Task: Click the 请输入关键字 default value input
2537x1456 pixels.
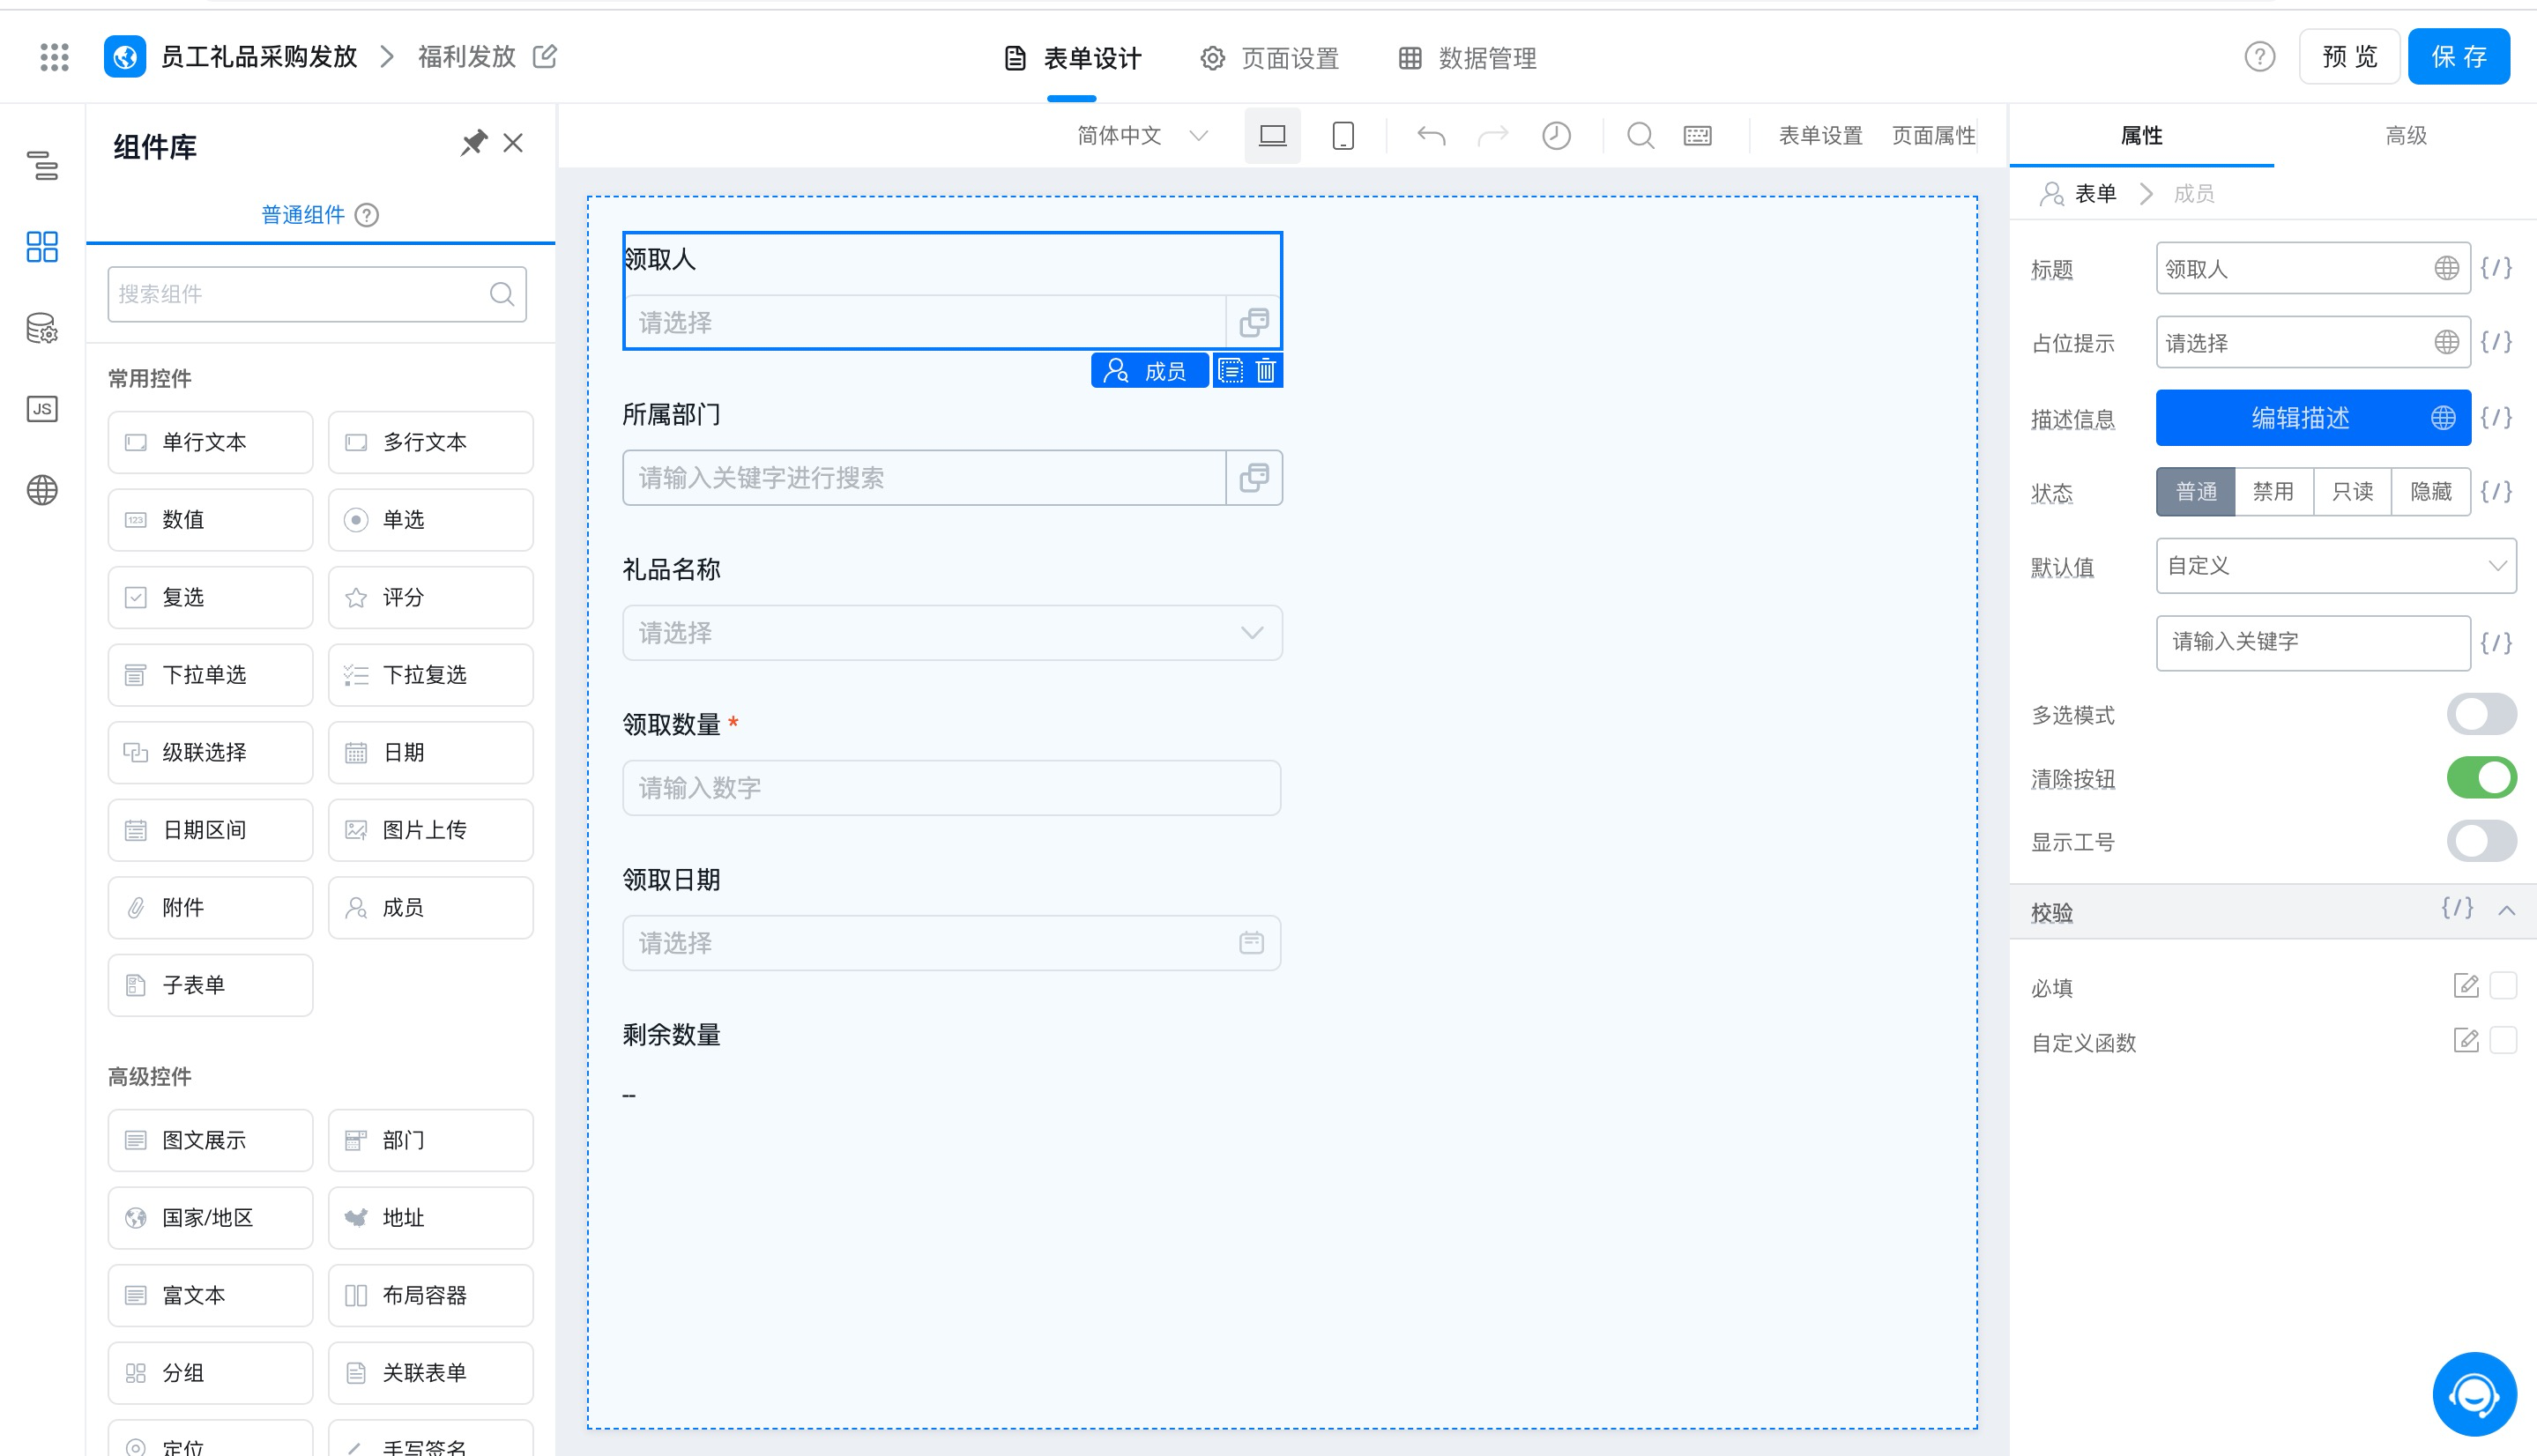Action: (x=2312, y=642)
